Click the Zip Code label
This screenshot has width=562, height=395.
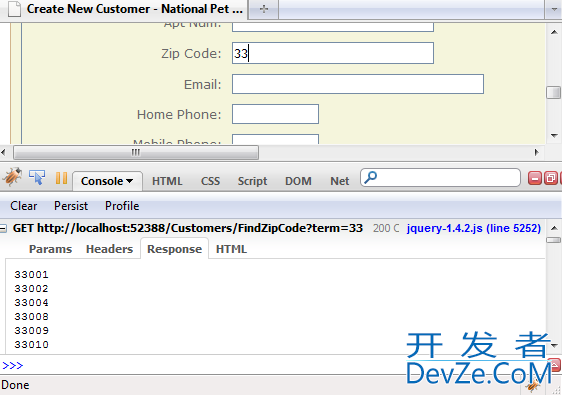coord(191,53)
